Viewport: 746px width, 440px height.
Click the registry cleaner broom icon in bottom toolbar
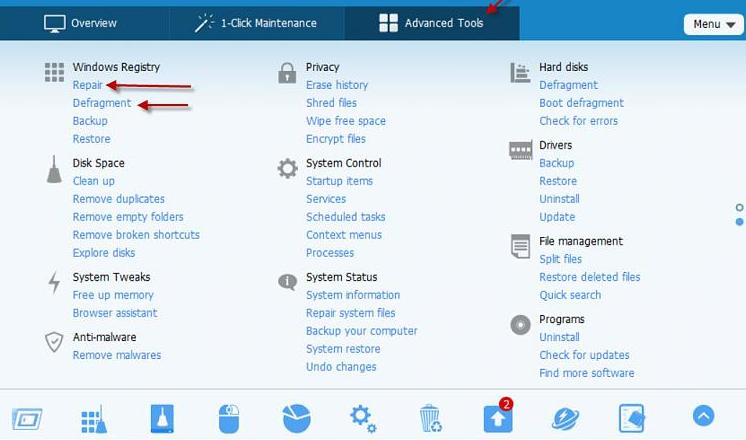pyautogui.click(x=93, y=418)
